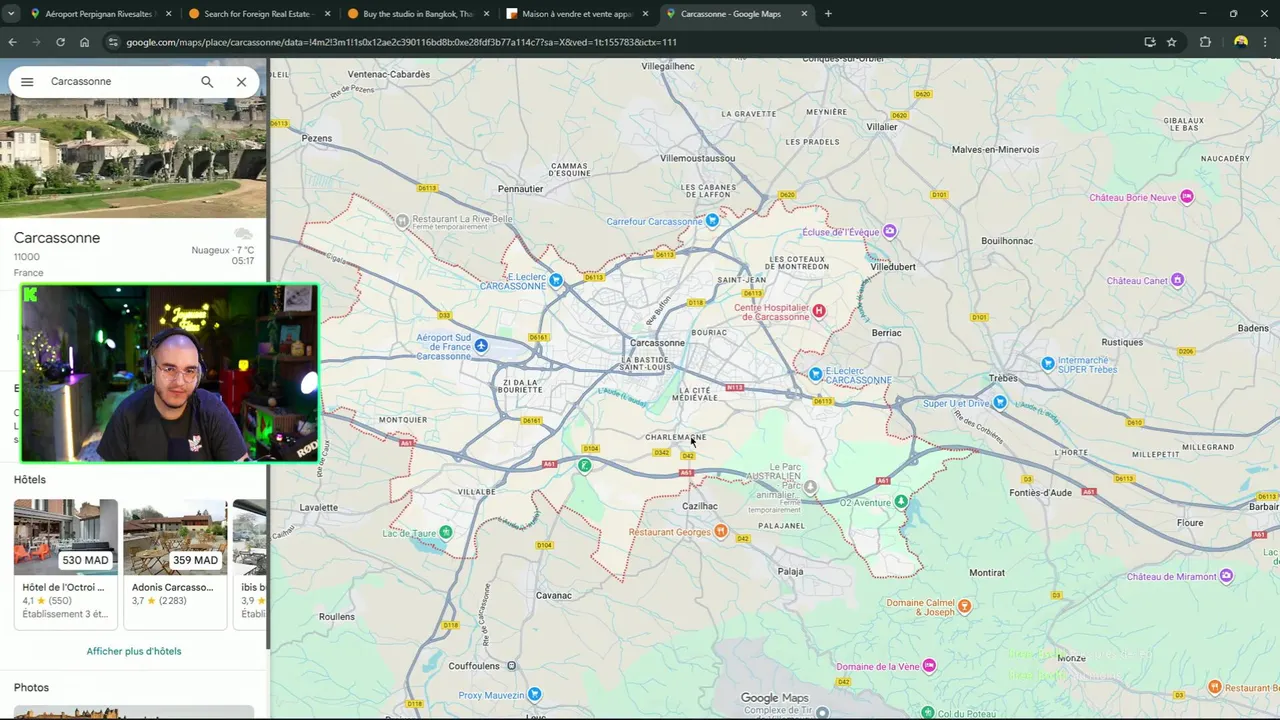Viewport: 1280px width, 720px height.
Task: Click the Domaine de la Vene pin
Action: coord(929,666)
